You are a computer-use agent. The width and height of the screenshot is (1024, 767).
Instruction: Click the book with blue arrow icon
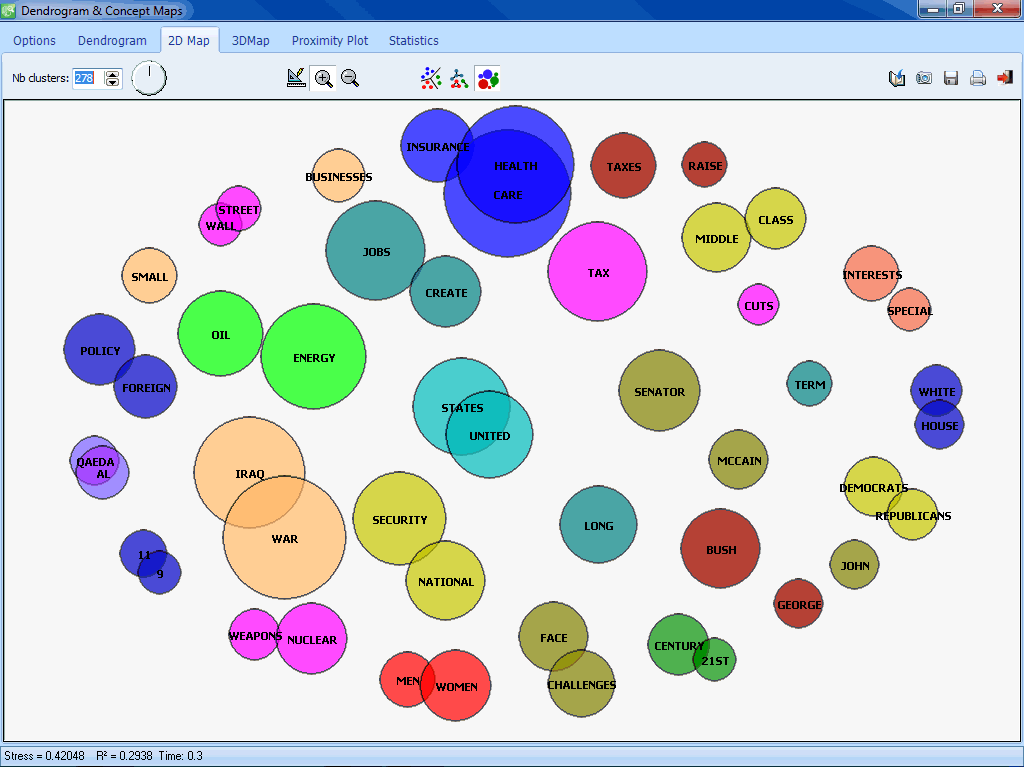click(x=897, y=78)
